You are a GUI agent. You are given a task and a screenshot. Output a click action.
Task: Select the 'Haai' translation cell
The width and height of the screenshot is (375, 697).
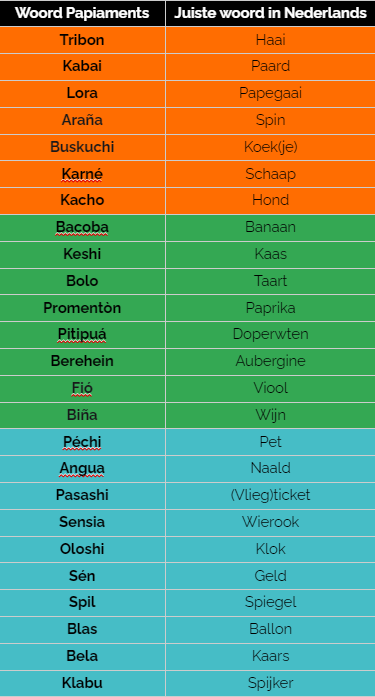click(271, 40)
